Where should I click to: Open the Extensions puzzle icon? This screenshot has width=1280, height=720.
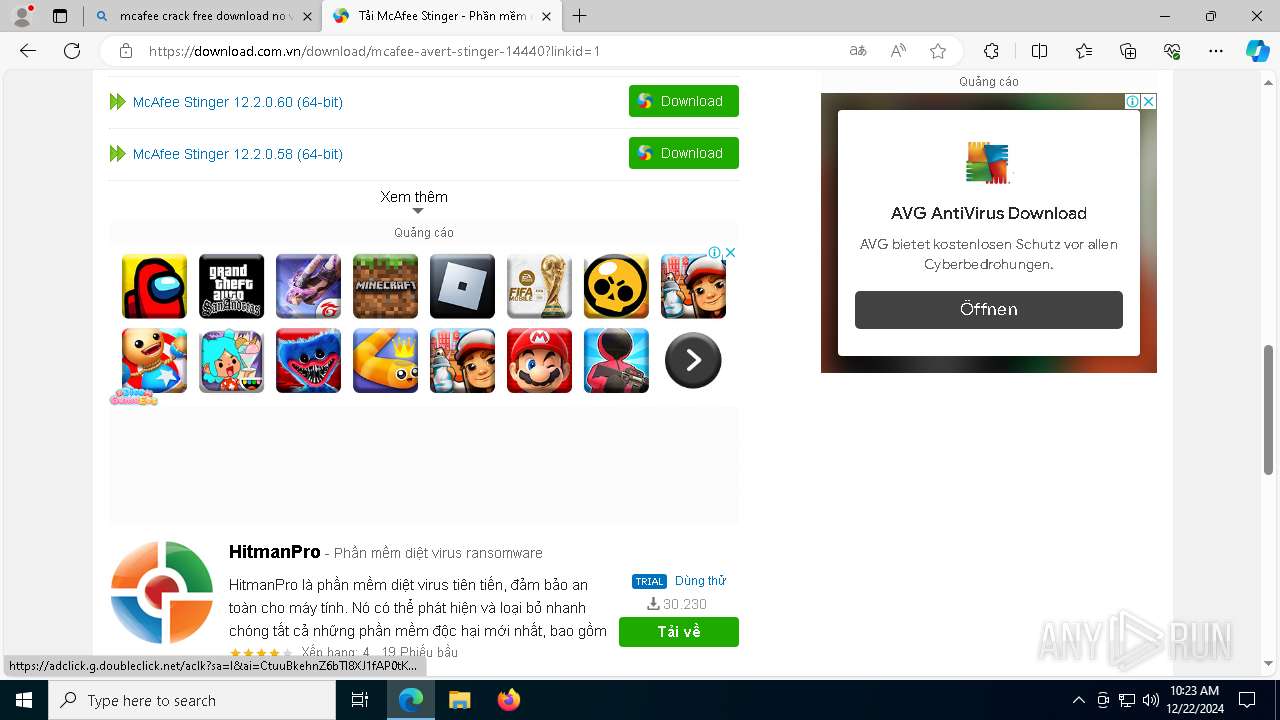tap(991, 51)
